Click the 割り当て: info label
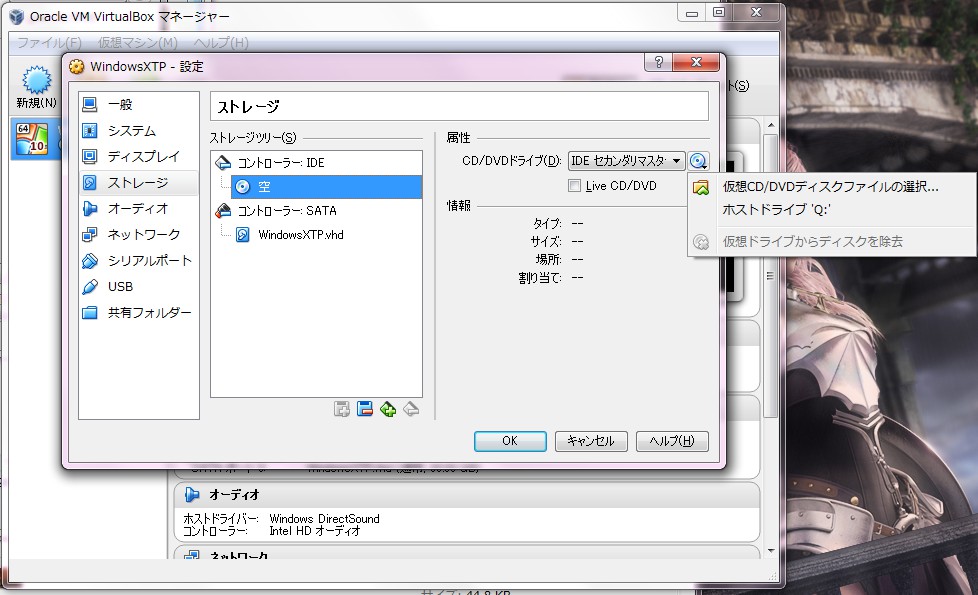 (540, 278)
